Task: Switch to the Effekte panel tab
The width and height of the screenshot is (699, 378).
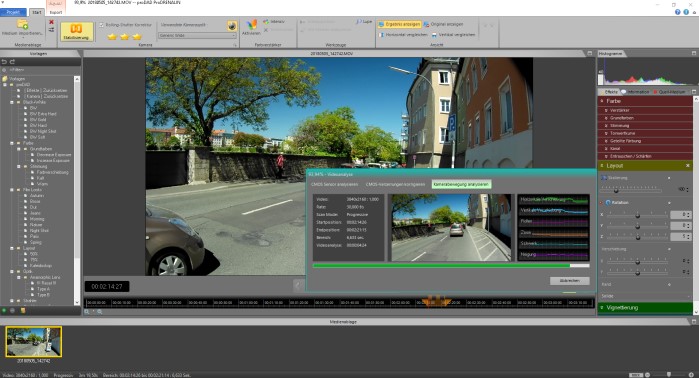Action: pyautogui.click(x=611, y=92)
